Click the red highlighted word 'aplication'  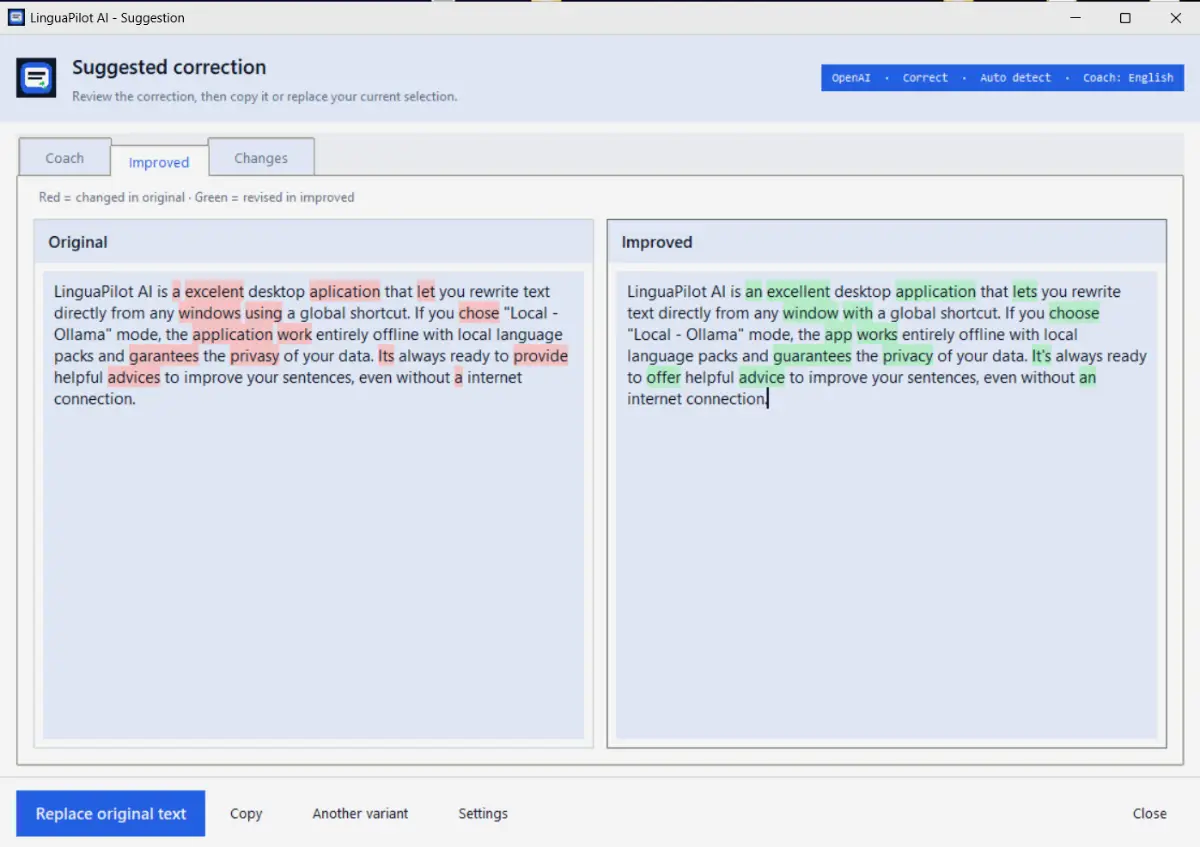click(345, 292)
